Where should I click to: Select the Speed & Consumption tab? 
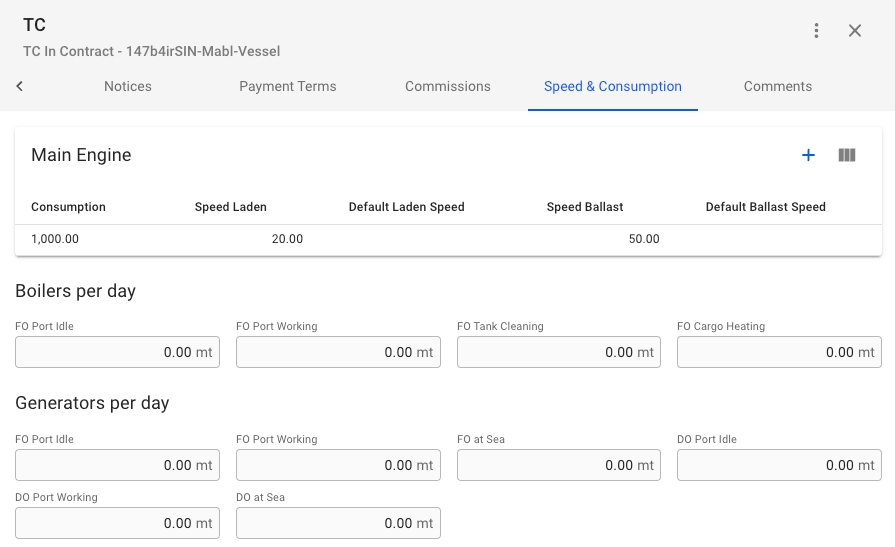point(612,87)
